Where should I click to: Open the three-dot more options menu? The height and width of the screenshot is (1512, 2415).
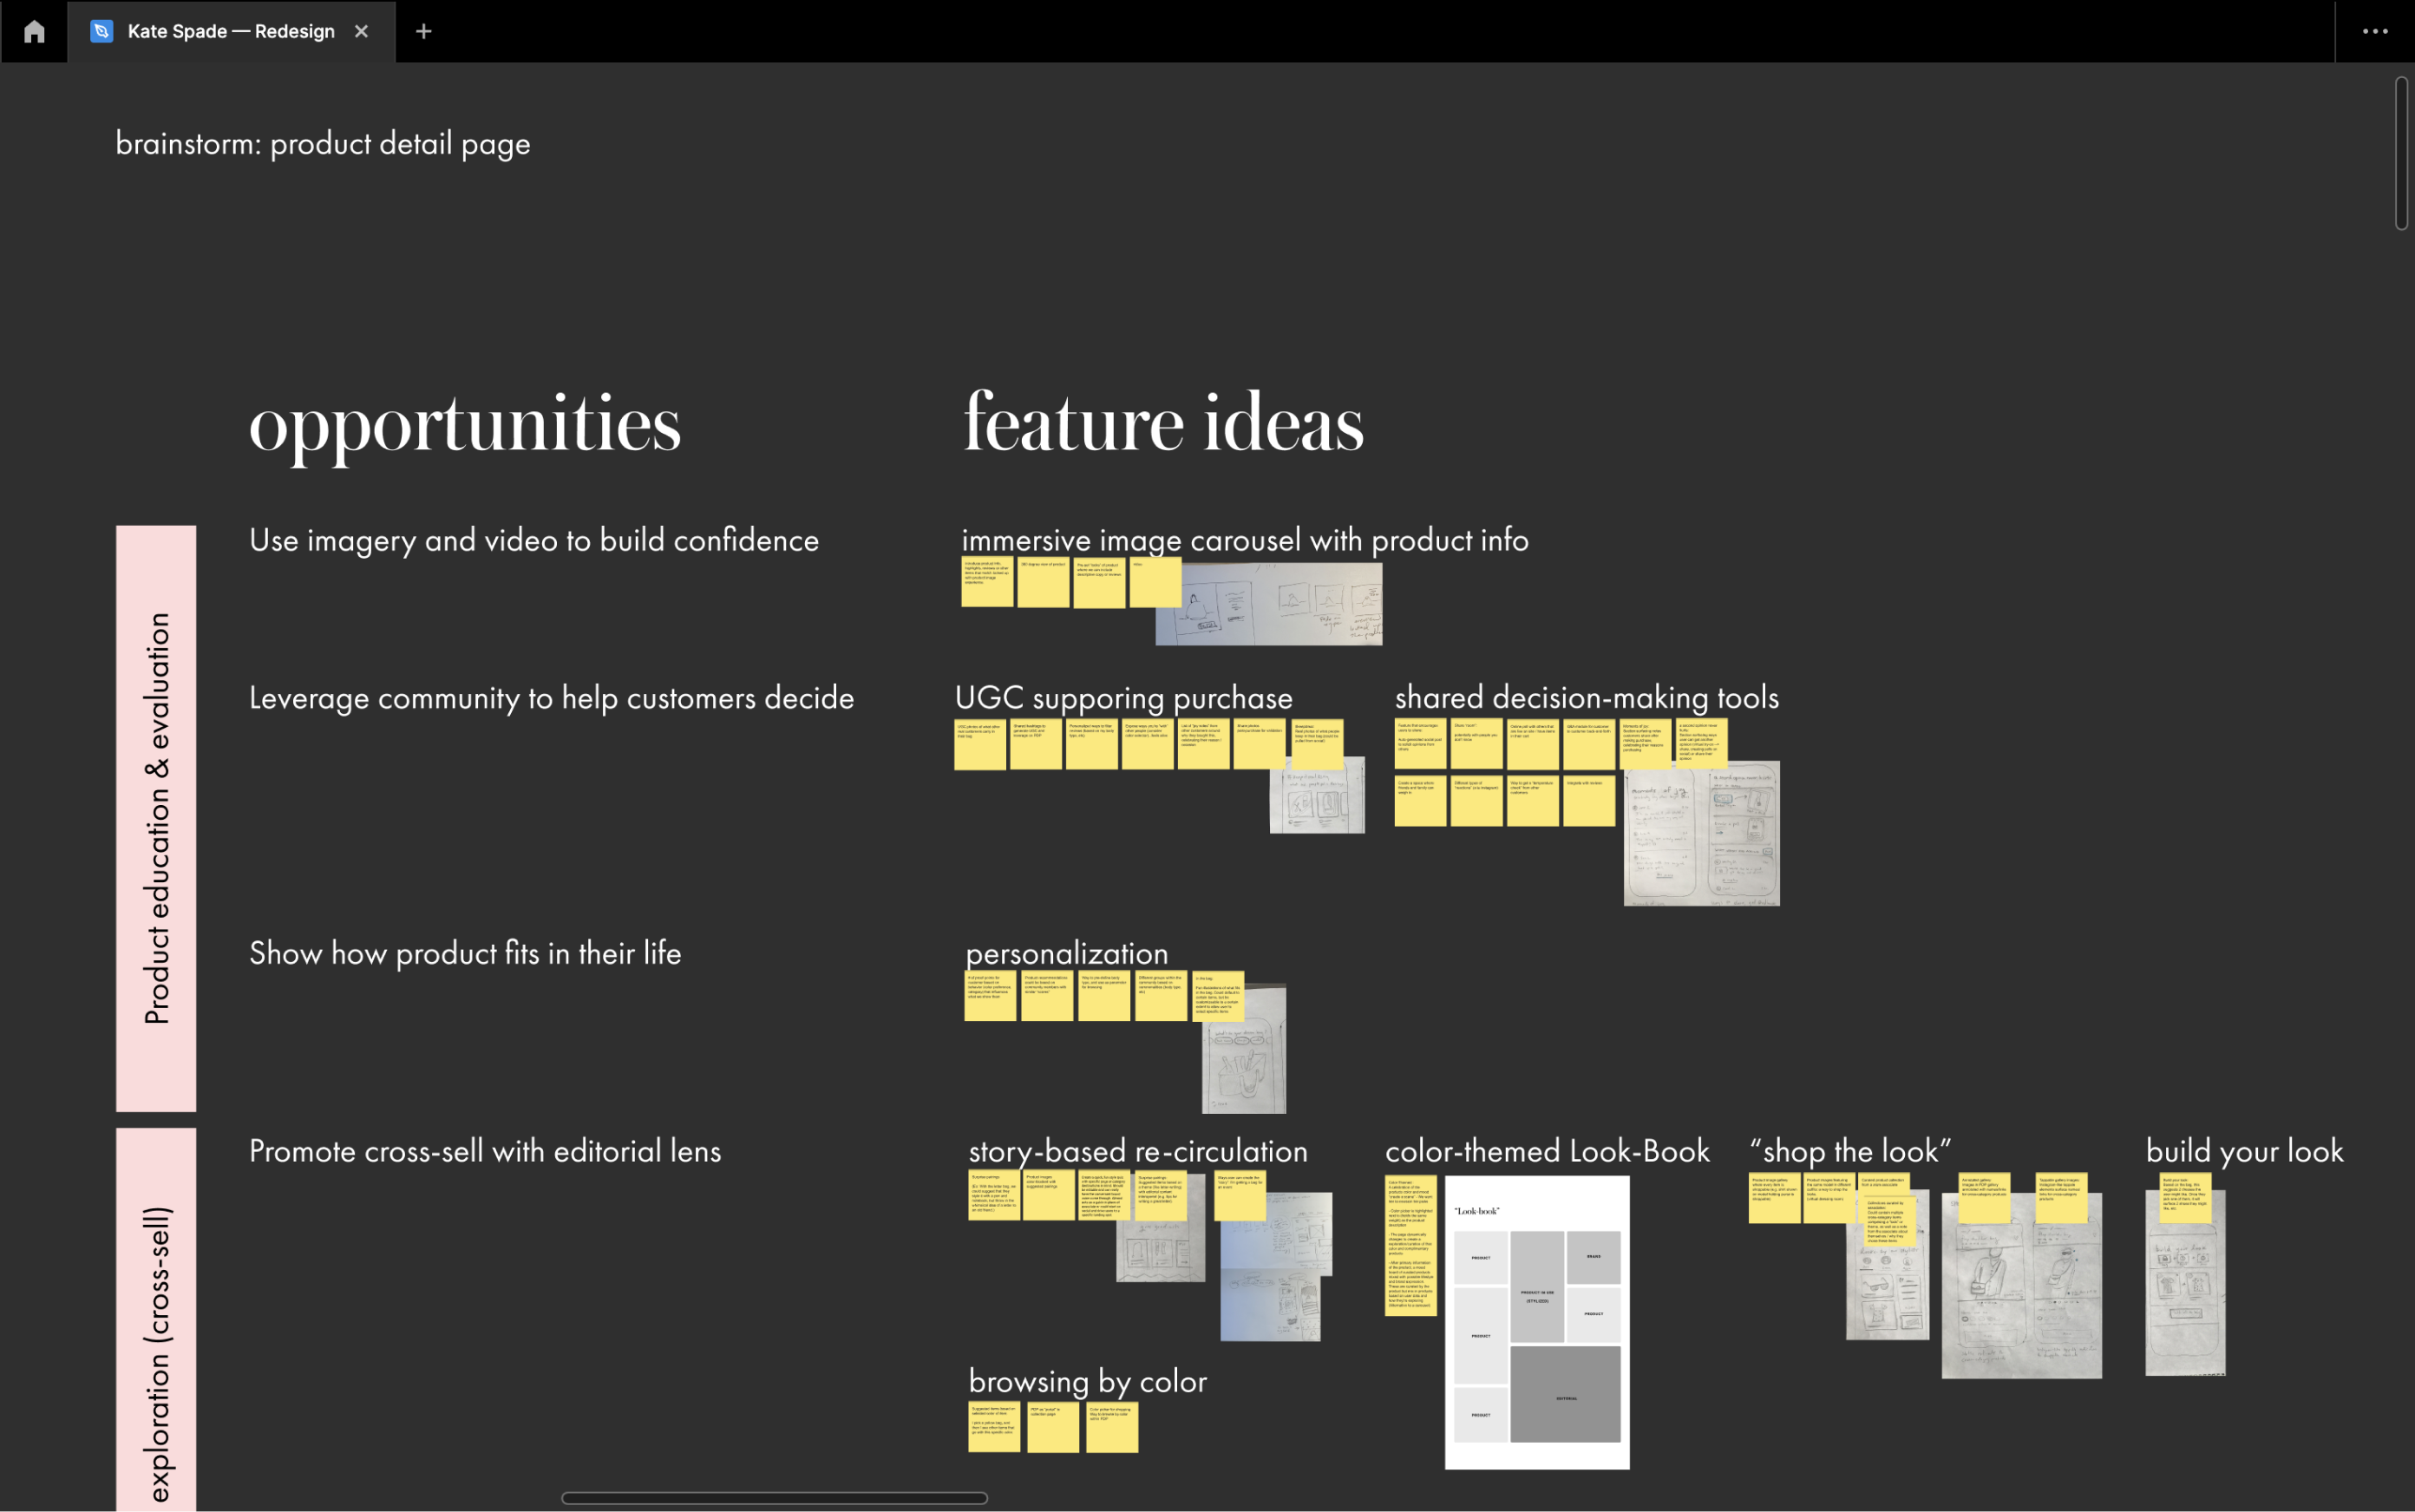[2375, 31]
